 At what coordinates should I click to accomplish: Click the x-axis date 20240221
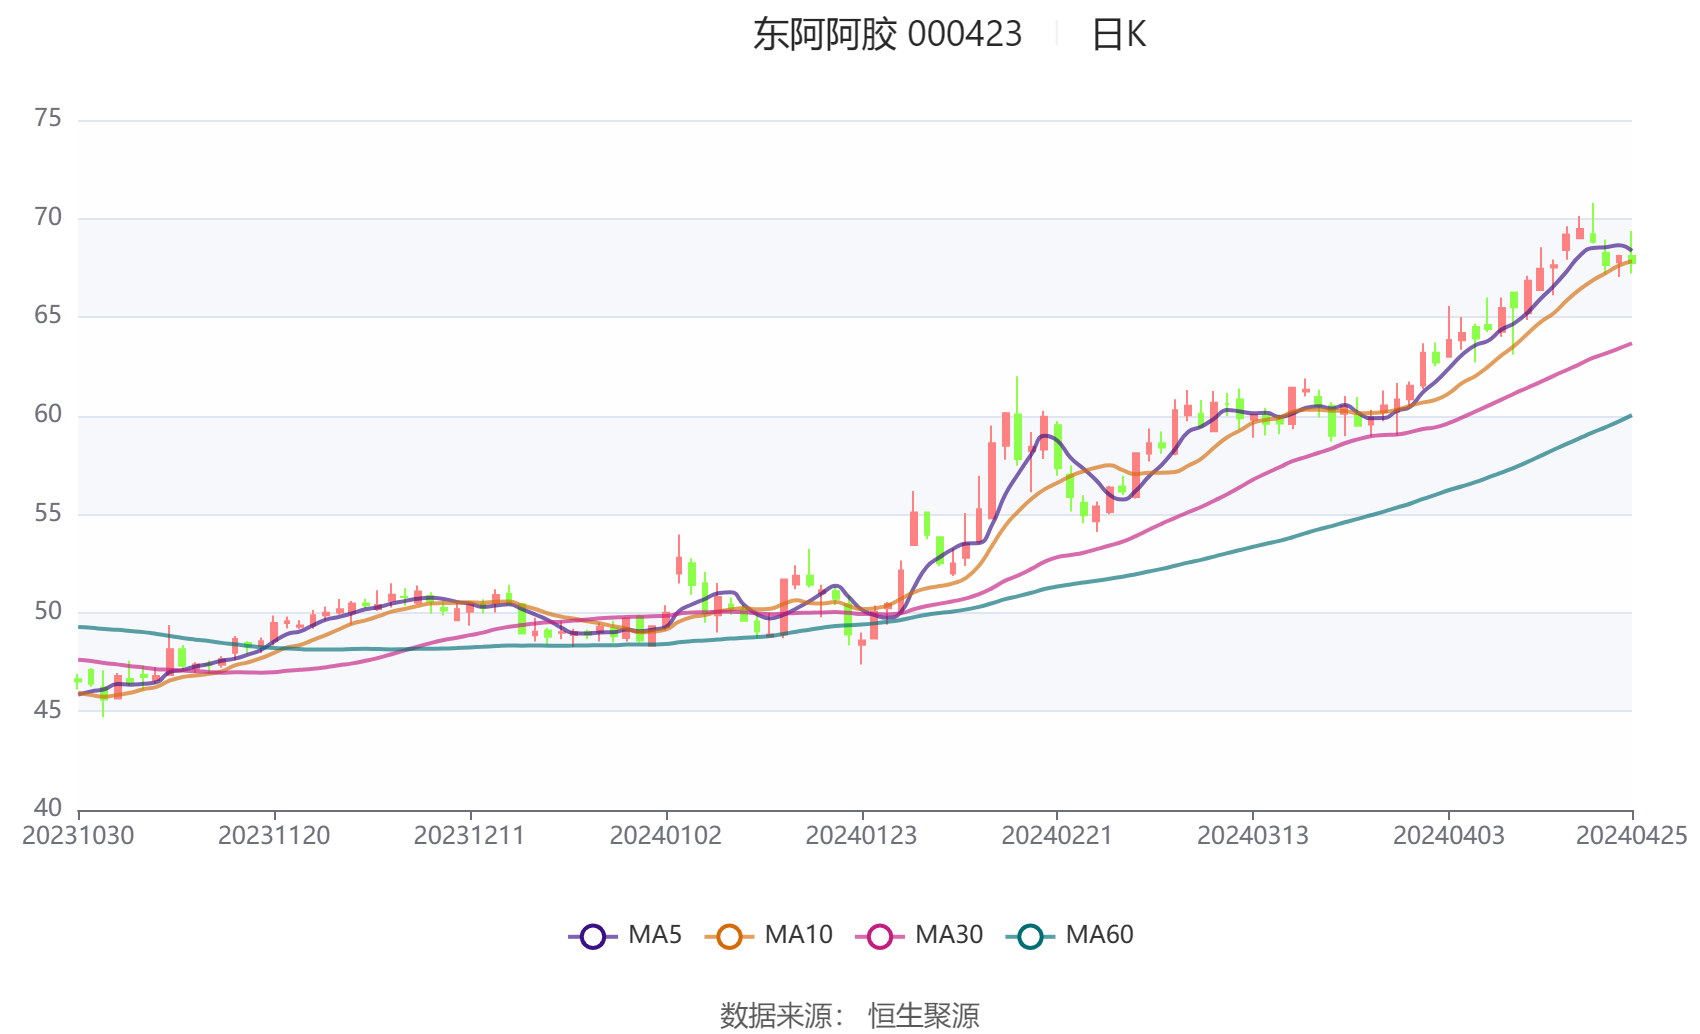click(x=1057, y=836)
